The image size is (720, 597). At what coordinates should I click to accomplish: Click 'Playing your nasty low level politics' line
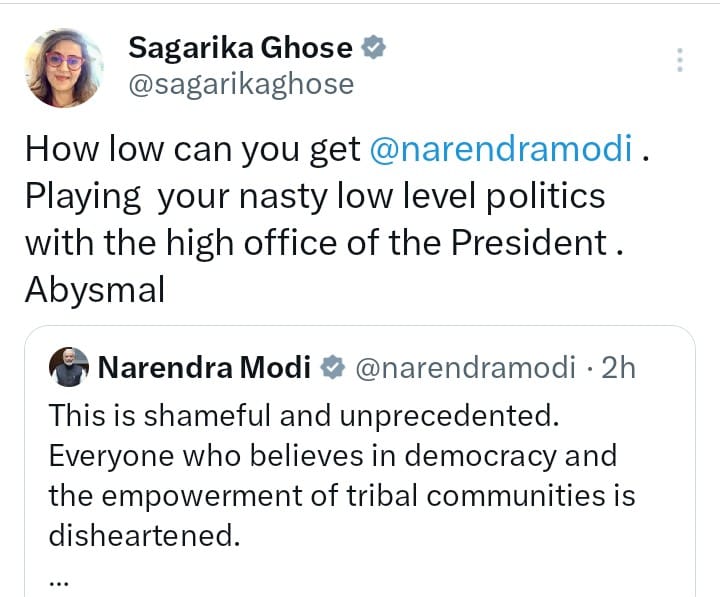click(315, 196)
